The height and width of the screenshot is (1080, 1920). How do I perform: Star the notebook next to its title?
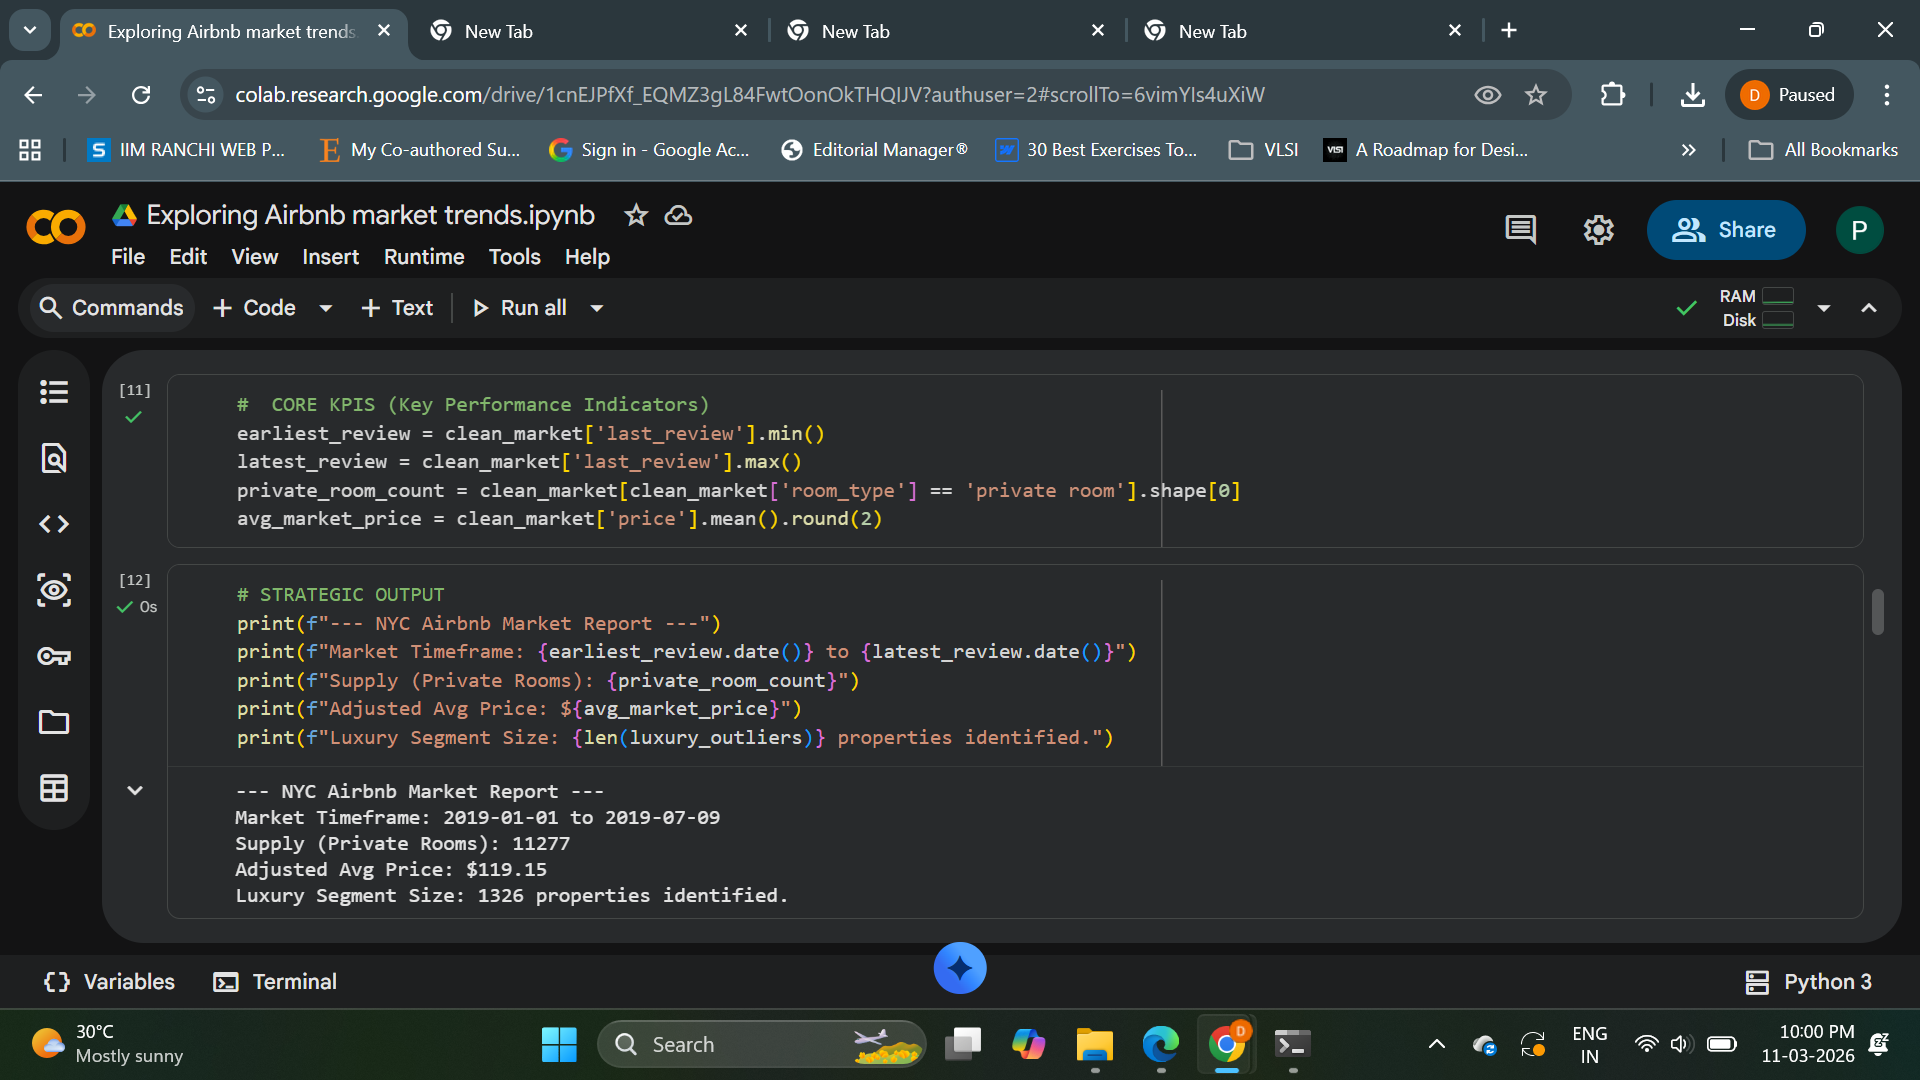[x=636, y=215]
